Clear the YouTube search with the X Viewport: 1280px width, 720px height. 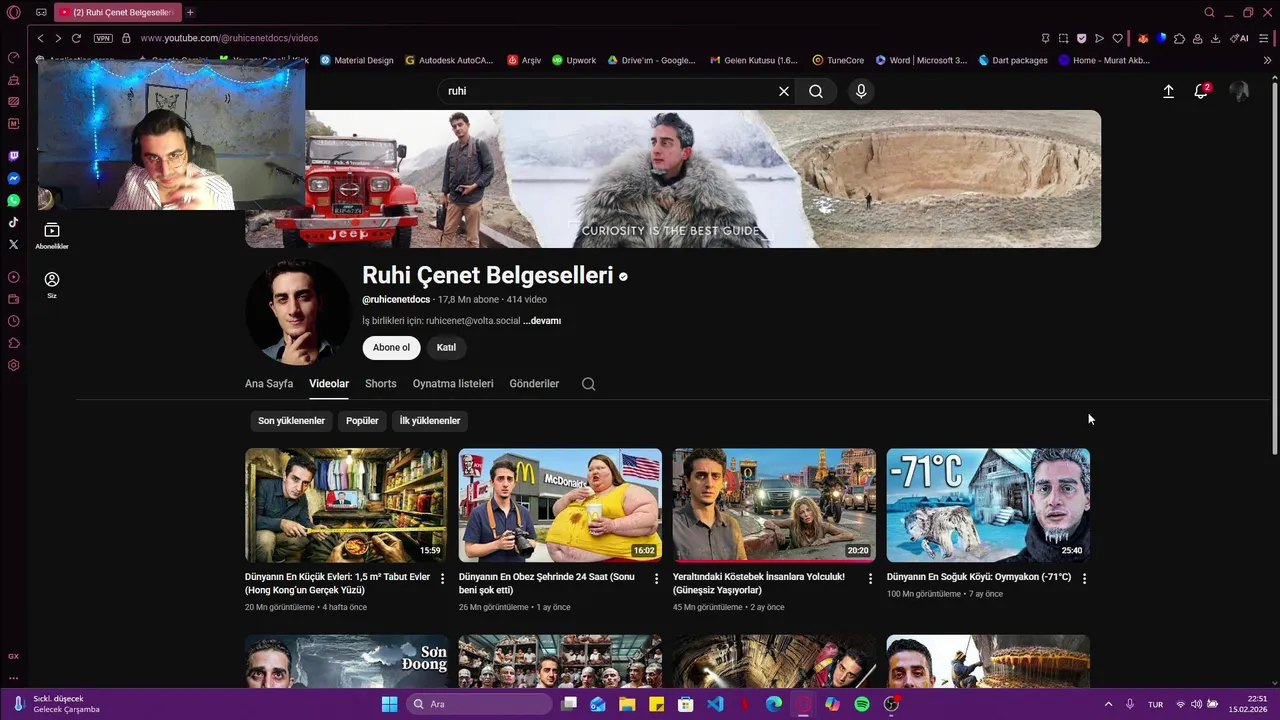[784, 91]
